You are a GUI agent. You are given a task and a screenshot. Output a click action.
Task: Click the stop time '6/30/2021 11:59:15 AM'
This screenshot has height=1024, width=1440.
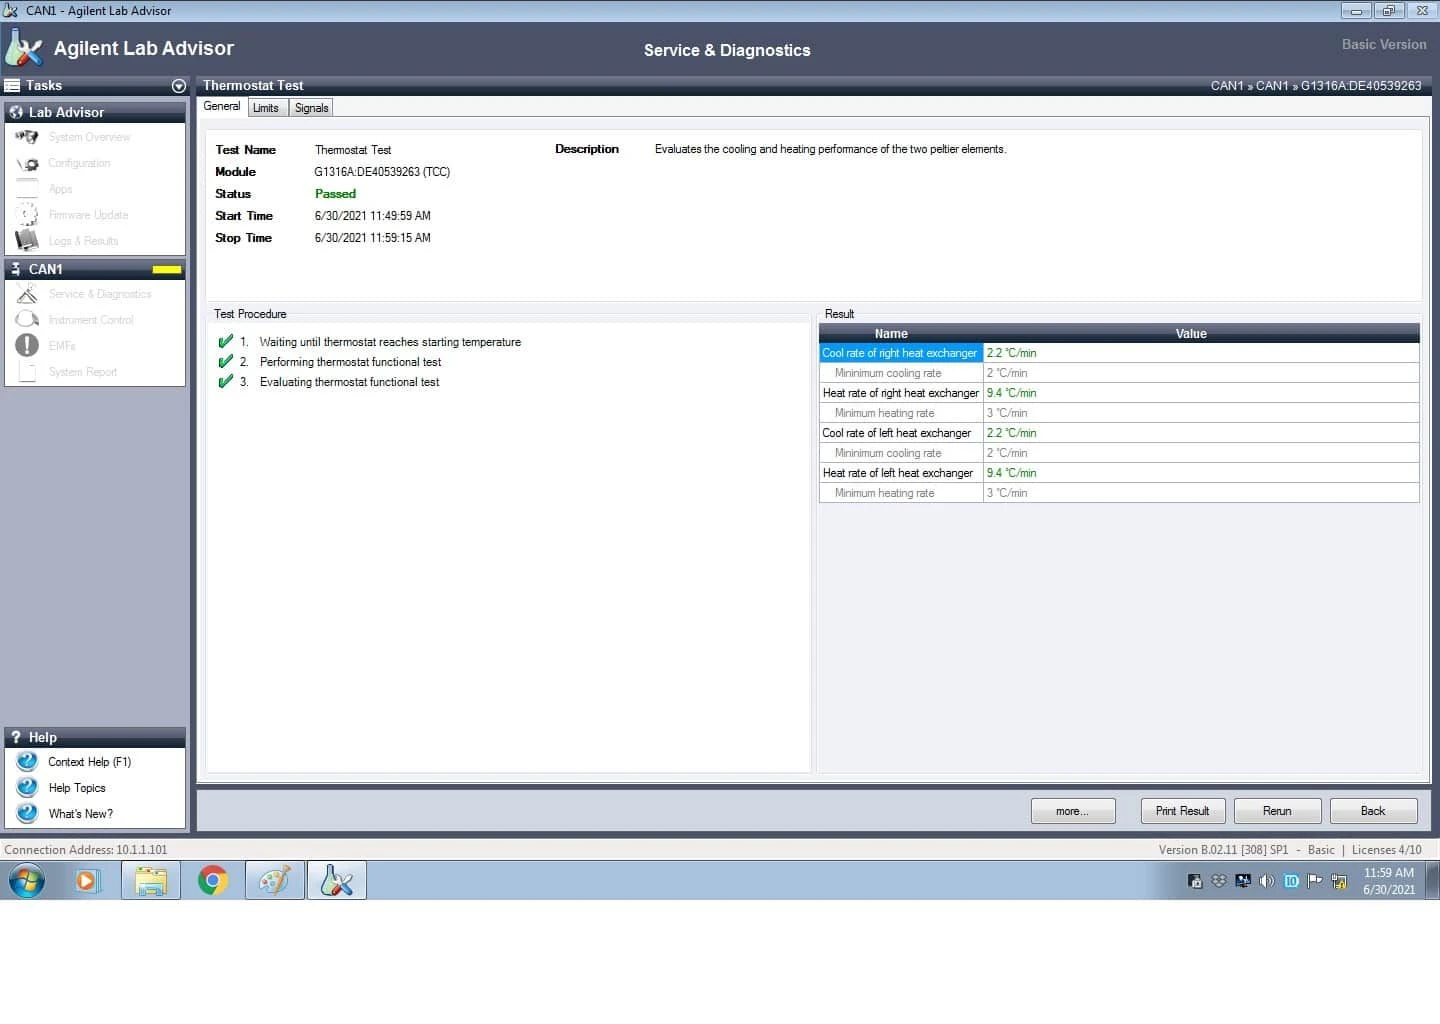click(x=372, y=238)
